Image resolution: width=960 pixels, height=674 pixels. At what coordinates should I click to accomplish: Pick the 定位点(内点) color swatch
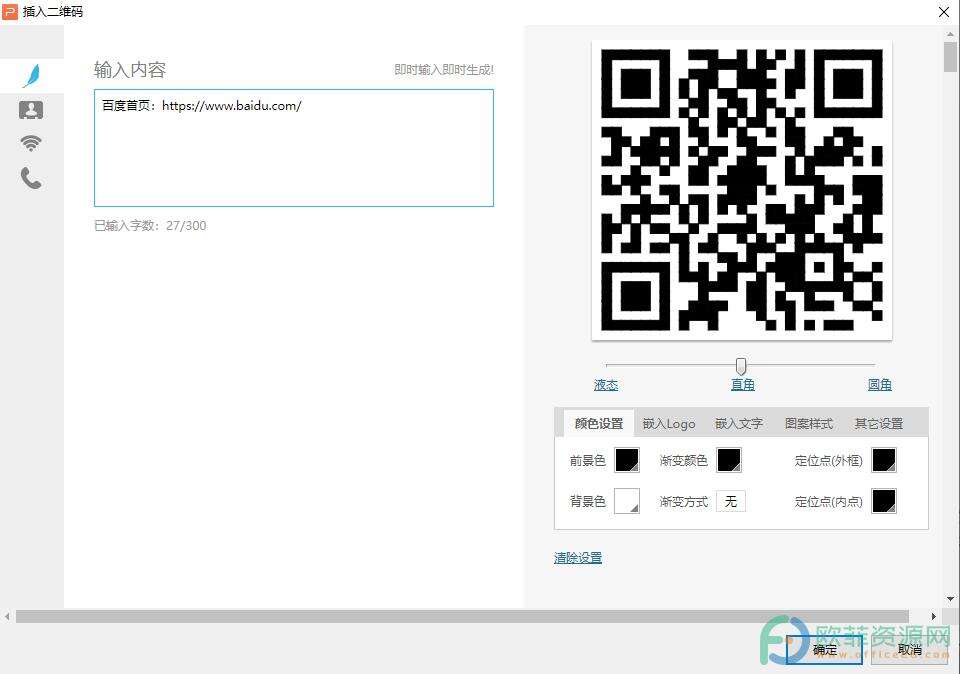(884, 501)
